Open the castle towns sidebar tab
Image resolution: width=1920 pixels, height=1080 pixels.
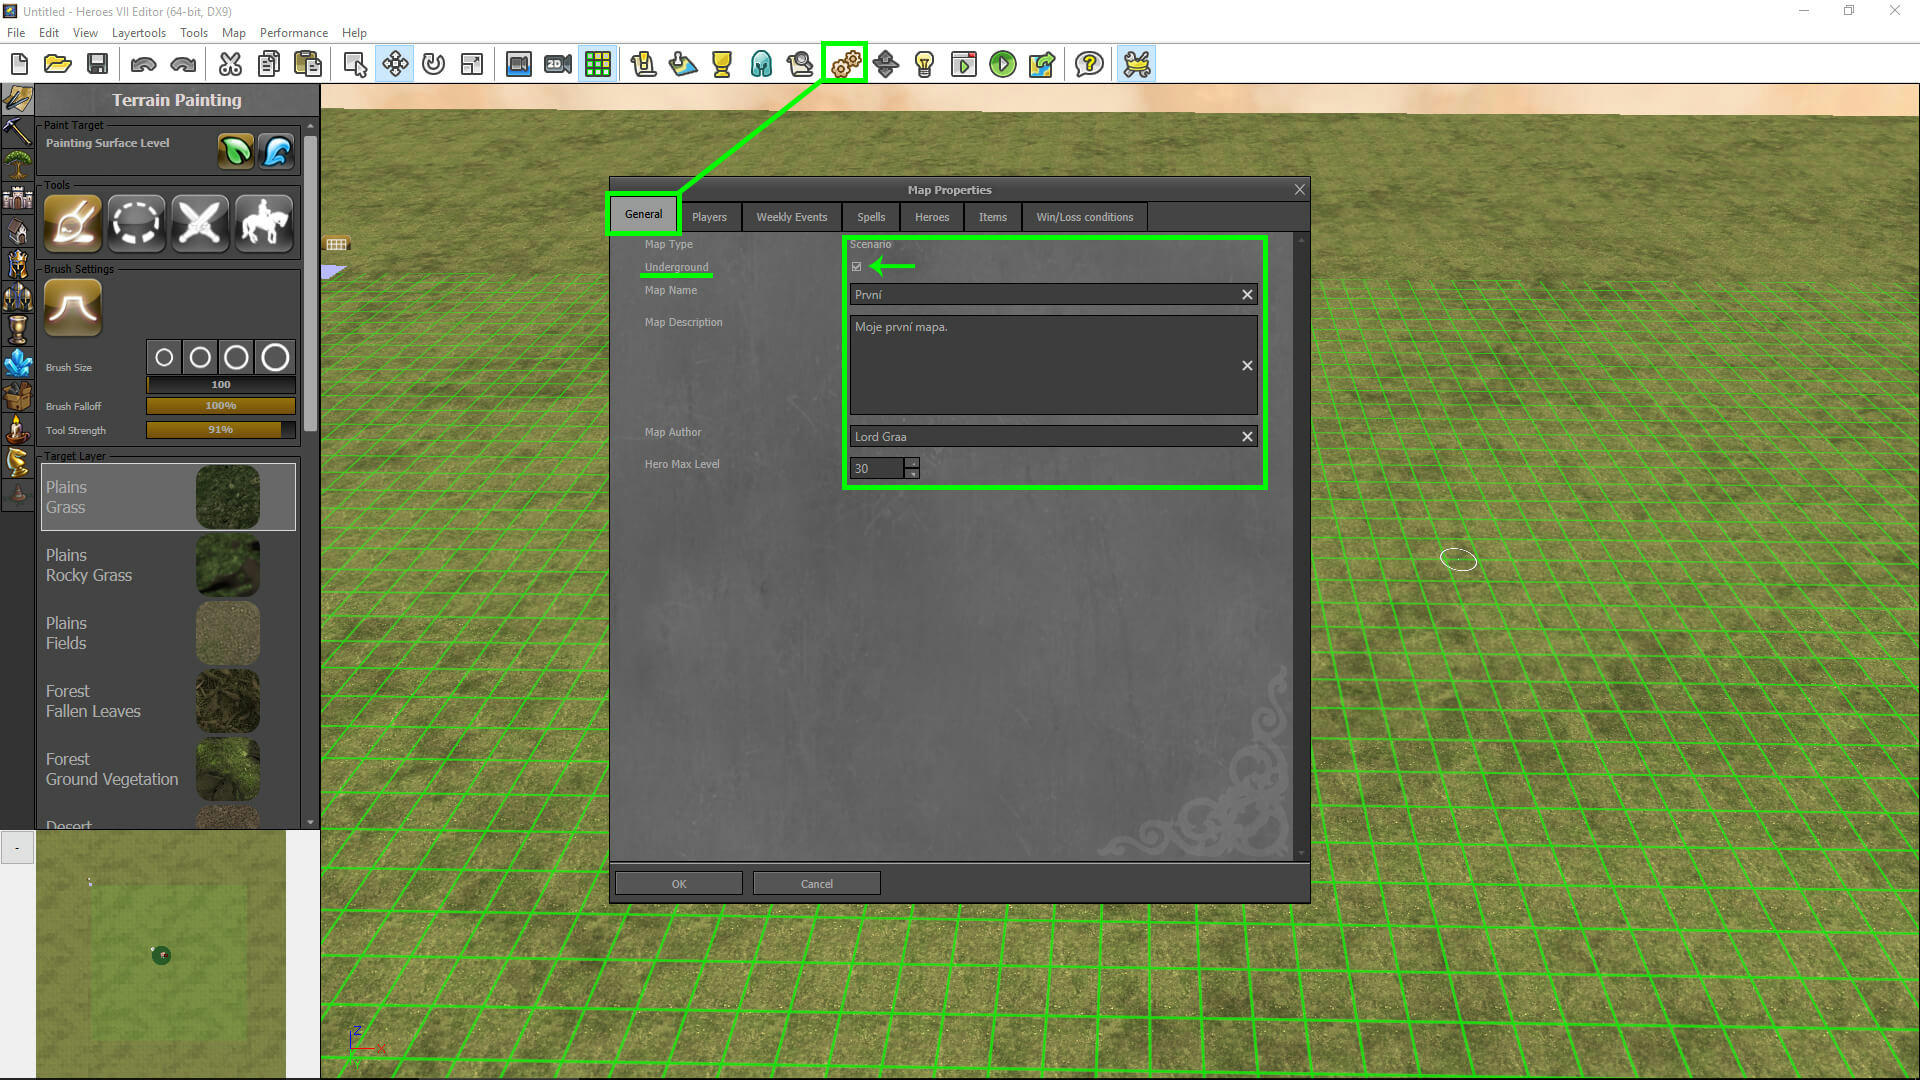click(x=17, y=197)
